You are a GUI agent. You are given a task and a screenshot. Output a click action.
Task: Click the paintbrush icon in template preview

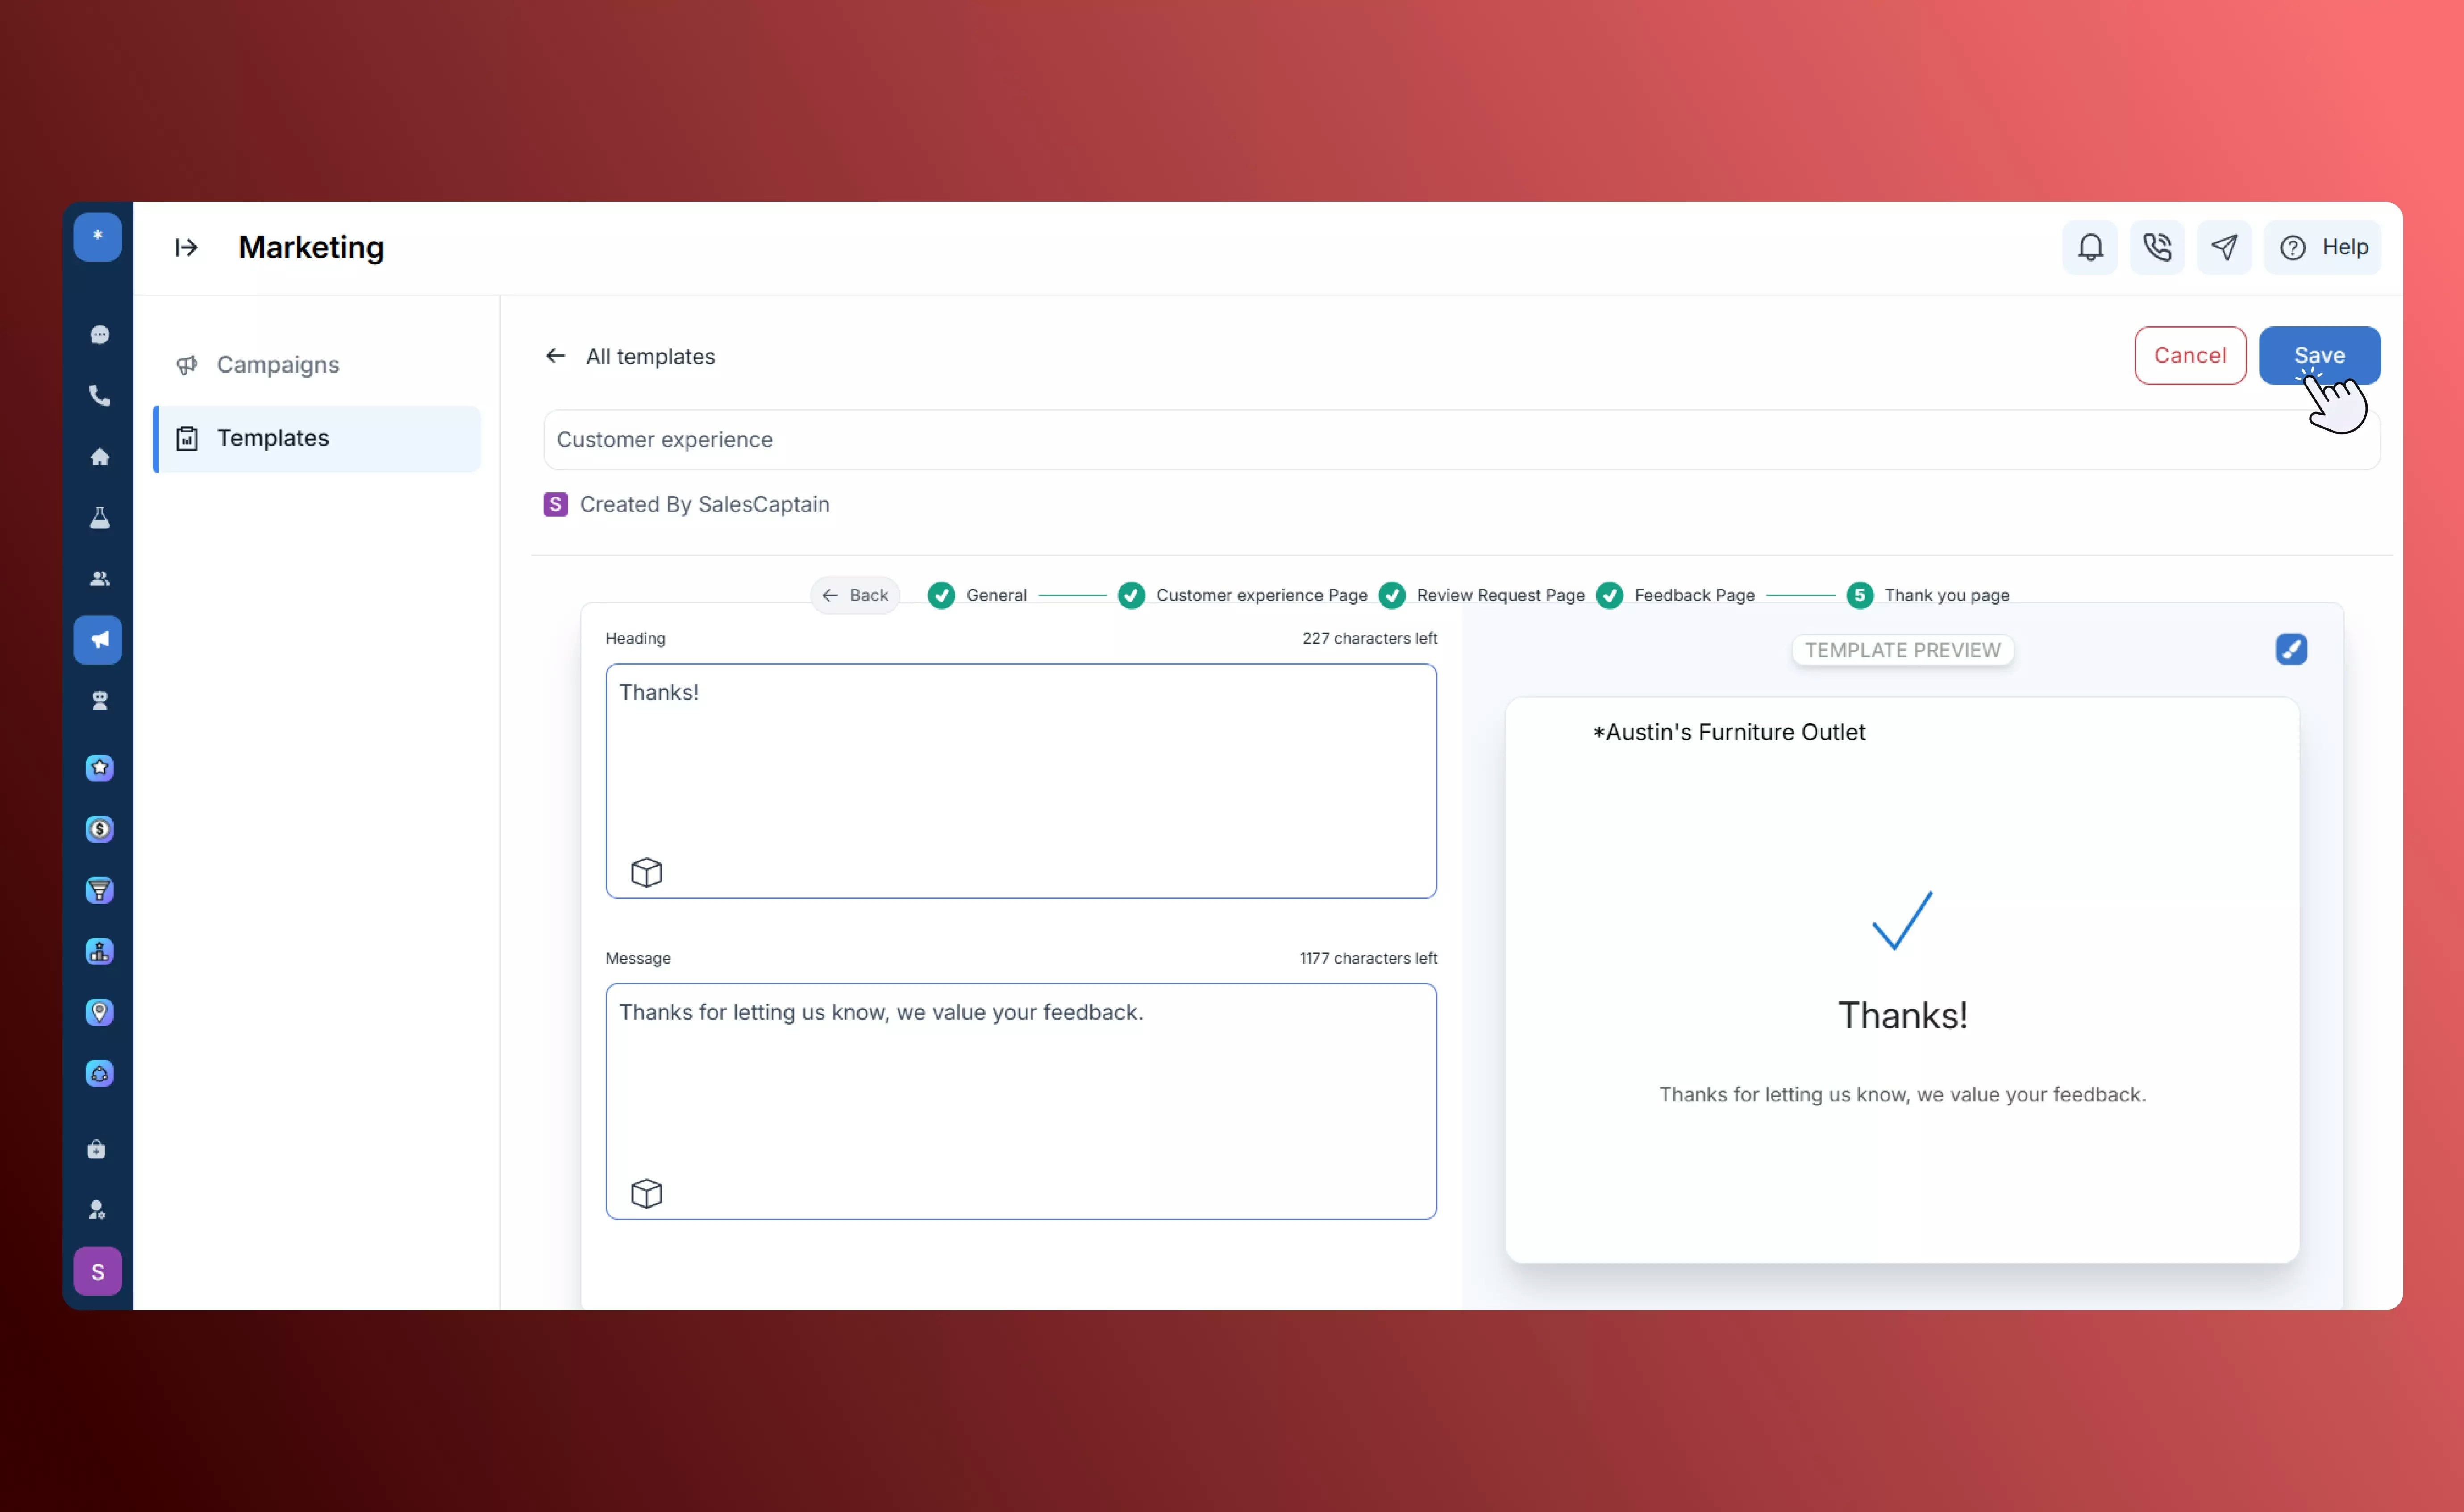point(2290,650)
